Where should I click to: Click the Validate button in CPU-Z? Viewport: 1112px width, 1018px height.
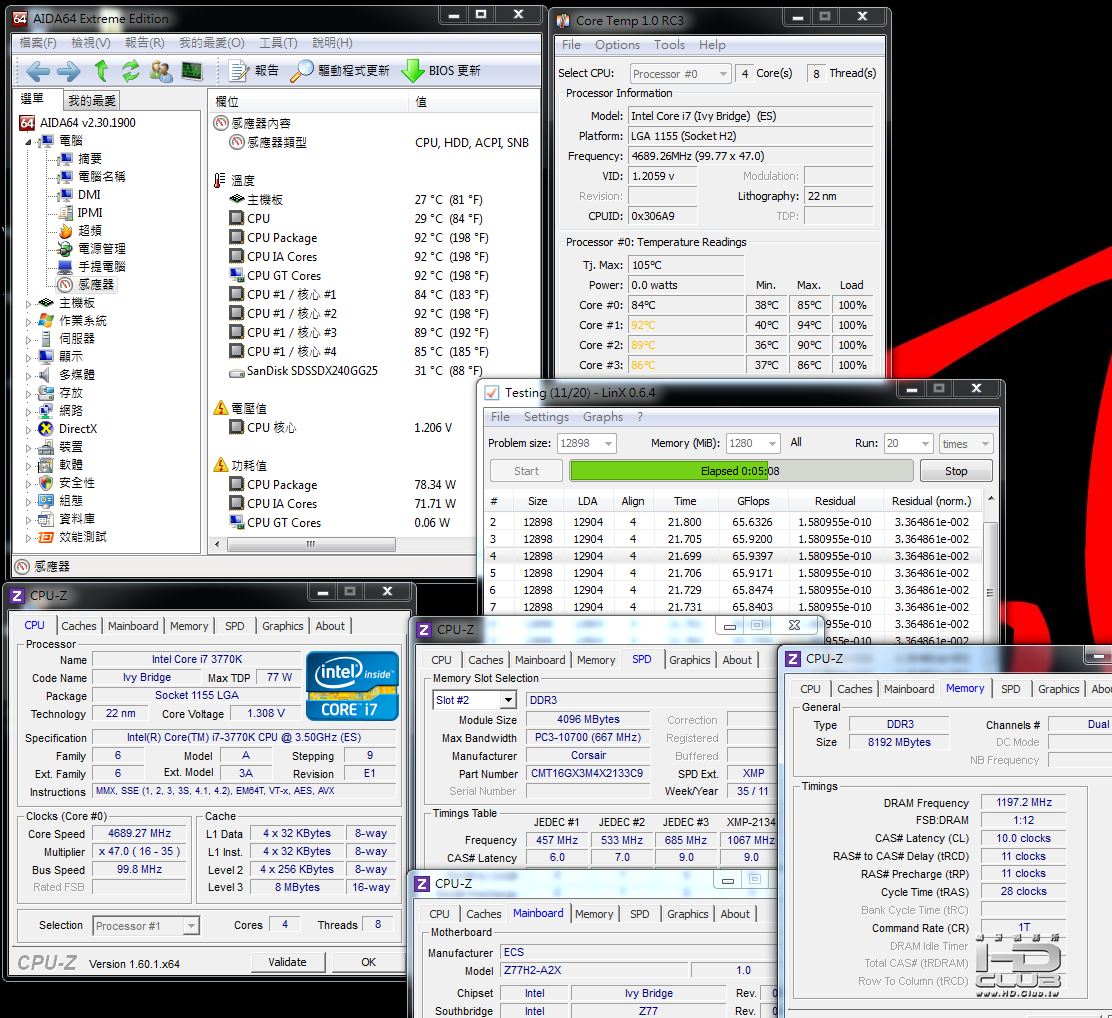[287, 962]
